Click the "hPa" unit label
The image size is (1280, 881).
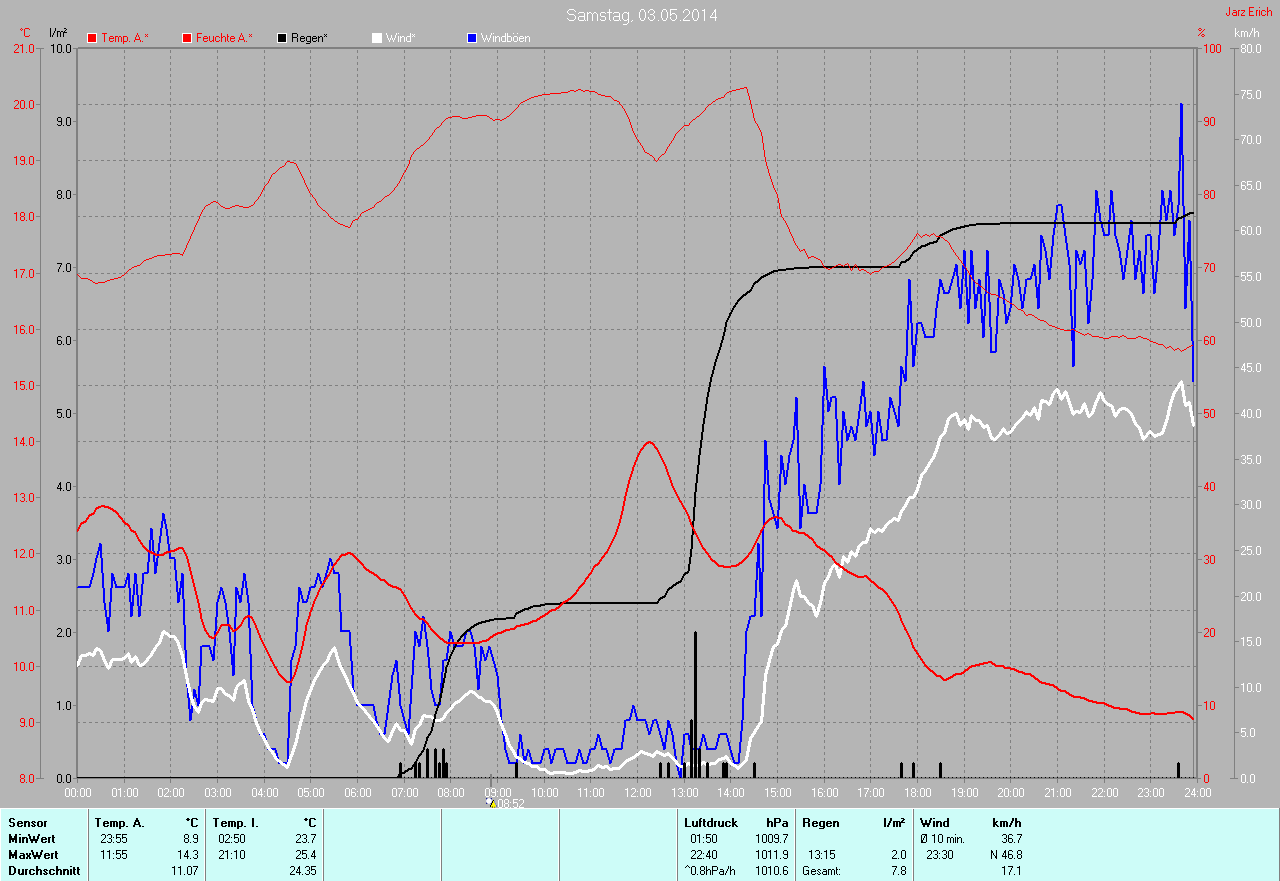(778, 823)
